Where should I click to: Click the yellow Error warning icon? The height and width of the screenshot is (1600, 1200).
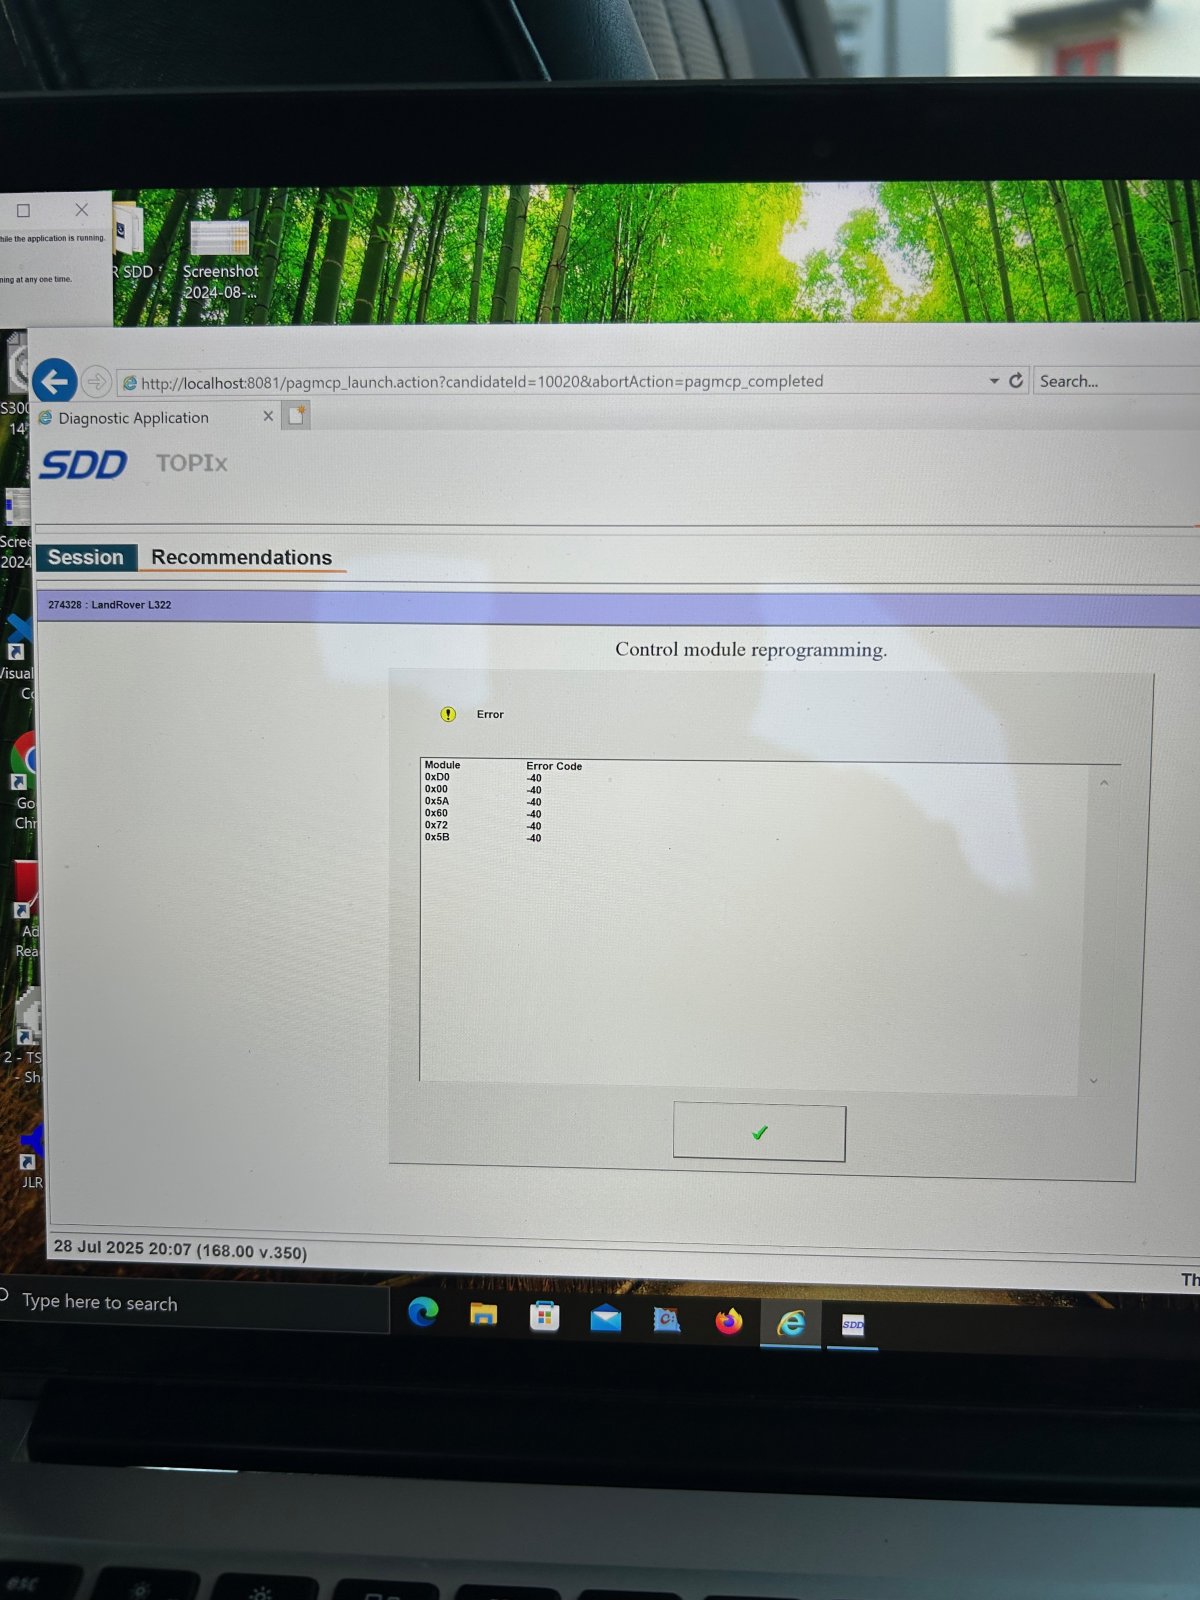(x=448, y=714)
